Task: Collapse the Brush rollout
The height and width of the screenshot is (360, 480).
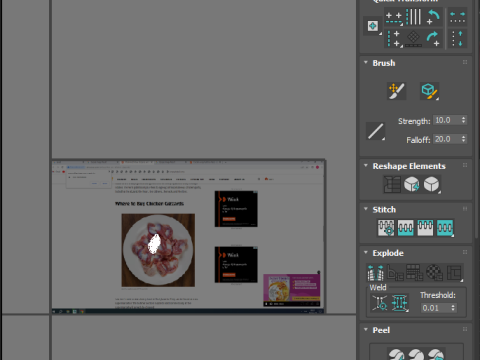Action: [x=366, y=62]
